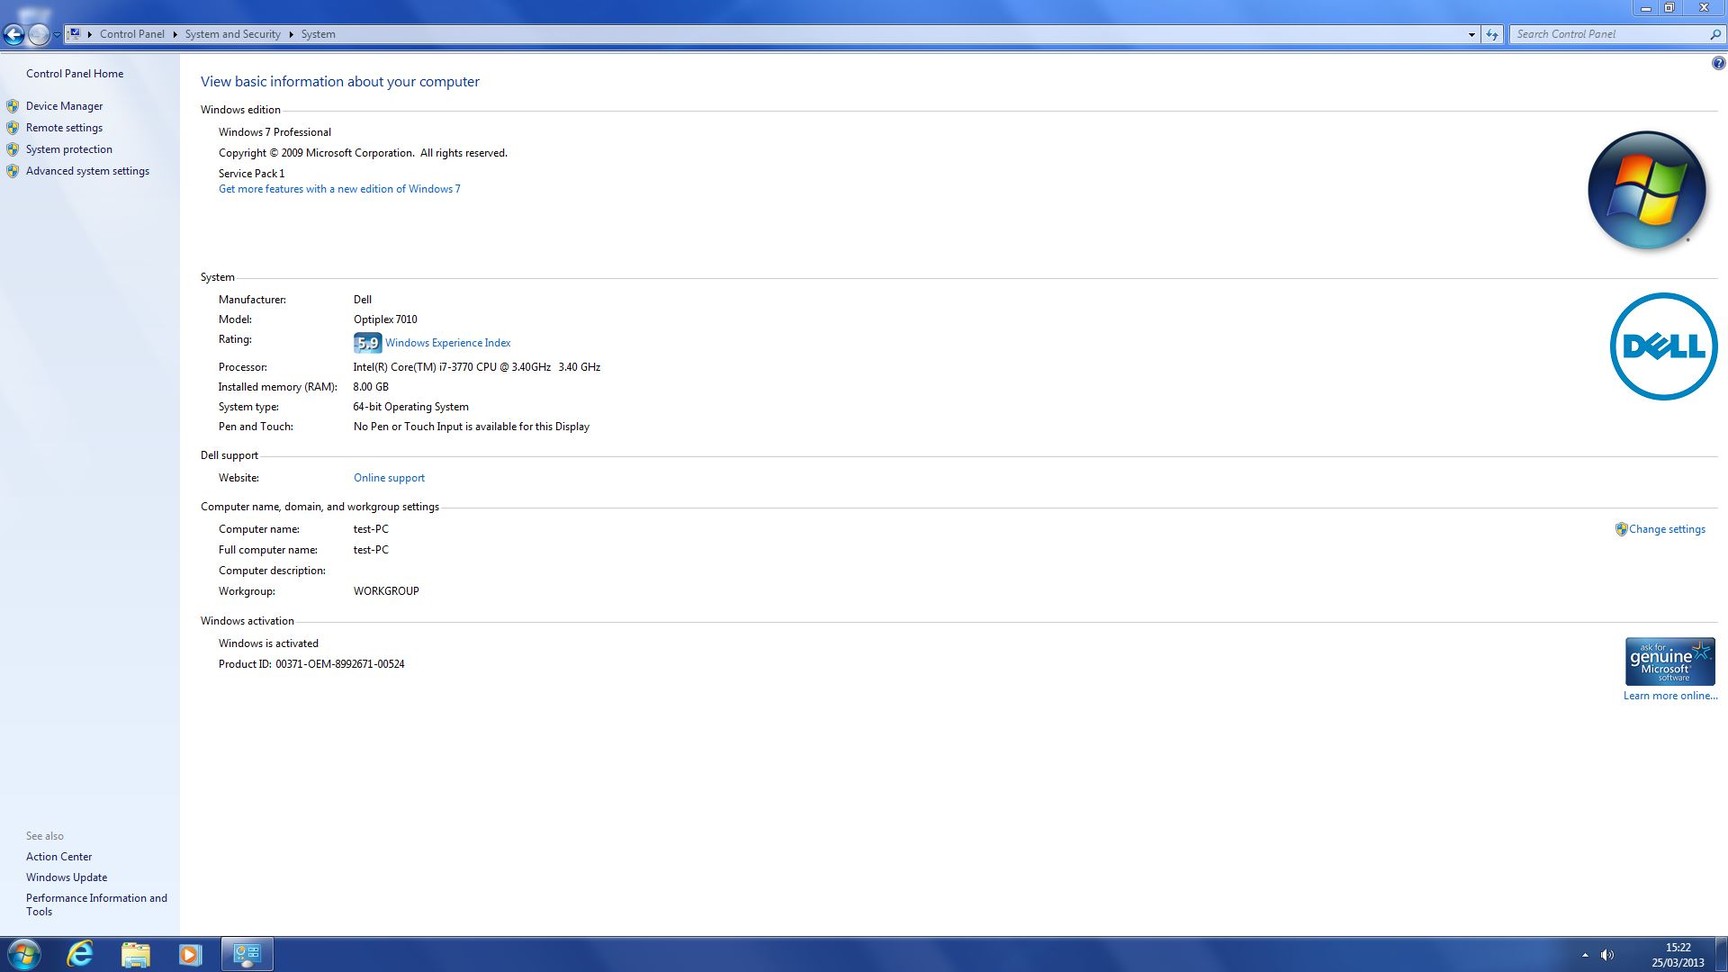Click the taskbar clock and date
Image resolution: width=1728 pixels, height=972 pixels.
(x=1678, y=955)
